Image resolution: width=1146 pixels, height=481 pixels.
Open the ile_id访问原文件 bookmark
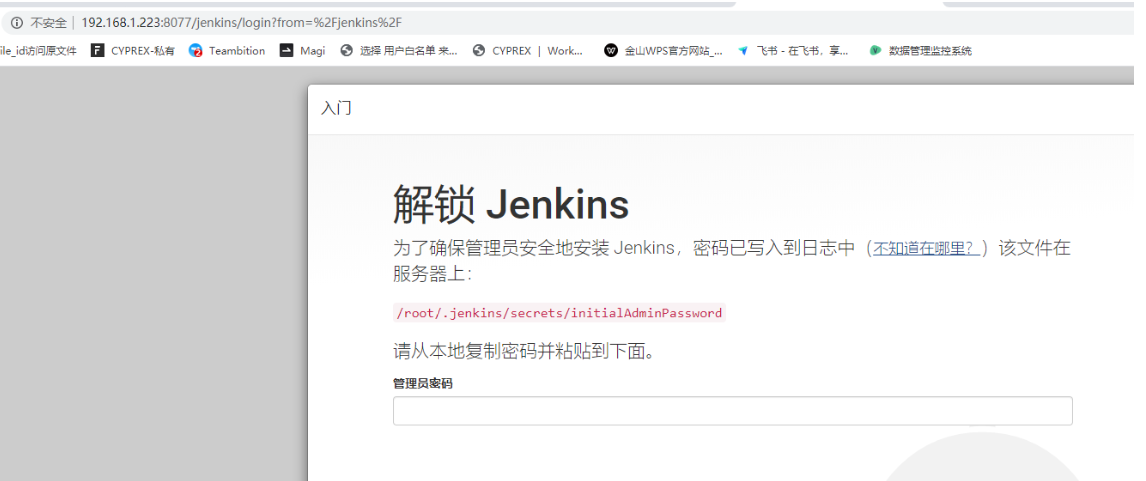(38, 50)
